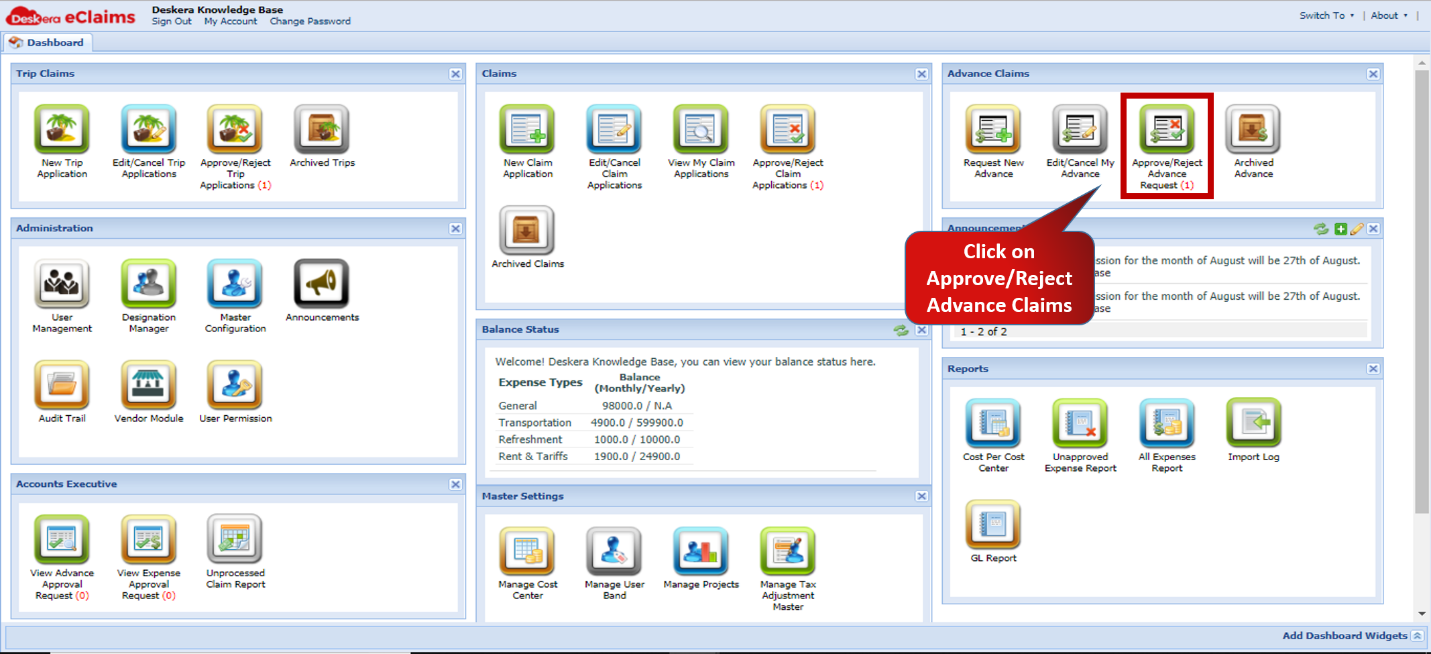Click Approve/Reject Advance Request icon
Screen dimensions: 1431x654
[1167, 130]
